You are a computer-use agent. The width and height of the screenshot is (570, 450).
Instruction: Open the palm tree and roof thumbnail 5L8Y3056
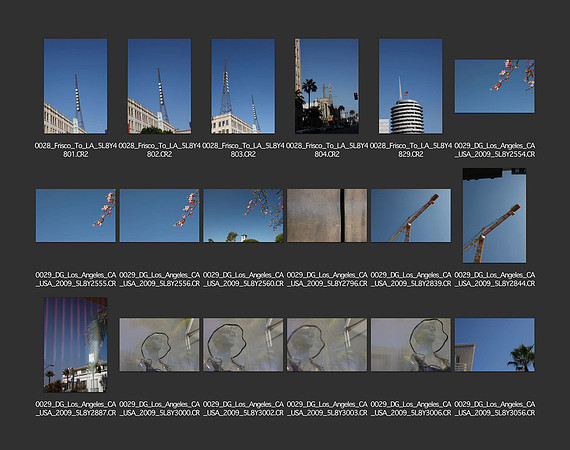pyautogui.click(x=494, y=345)
